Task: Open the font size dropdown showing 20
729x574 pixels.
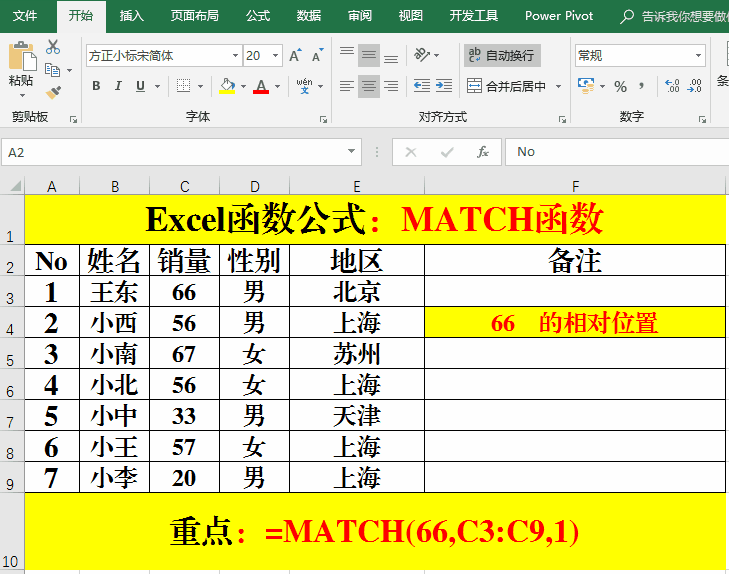Action: 276,56
